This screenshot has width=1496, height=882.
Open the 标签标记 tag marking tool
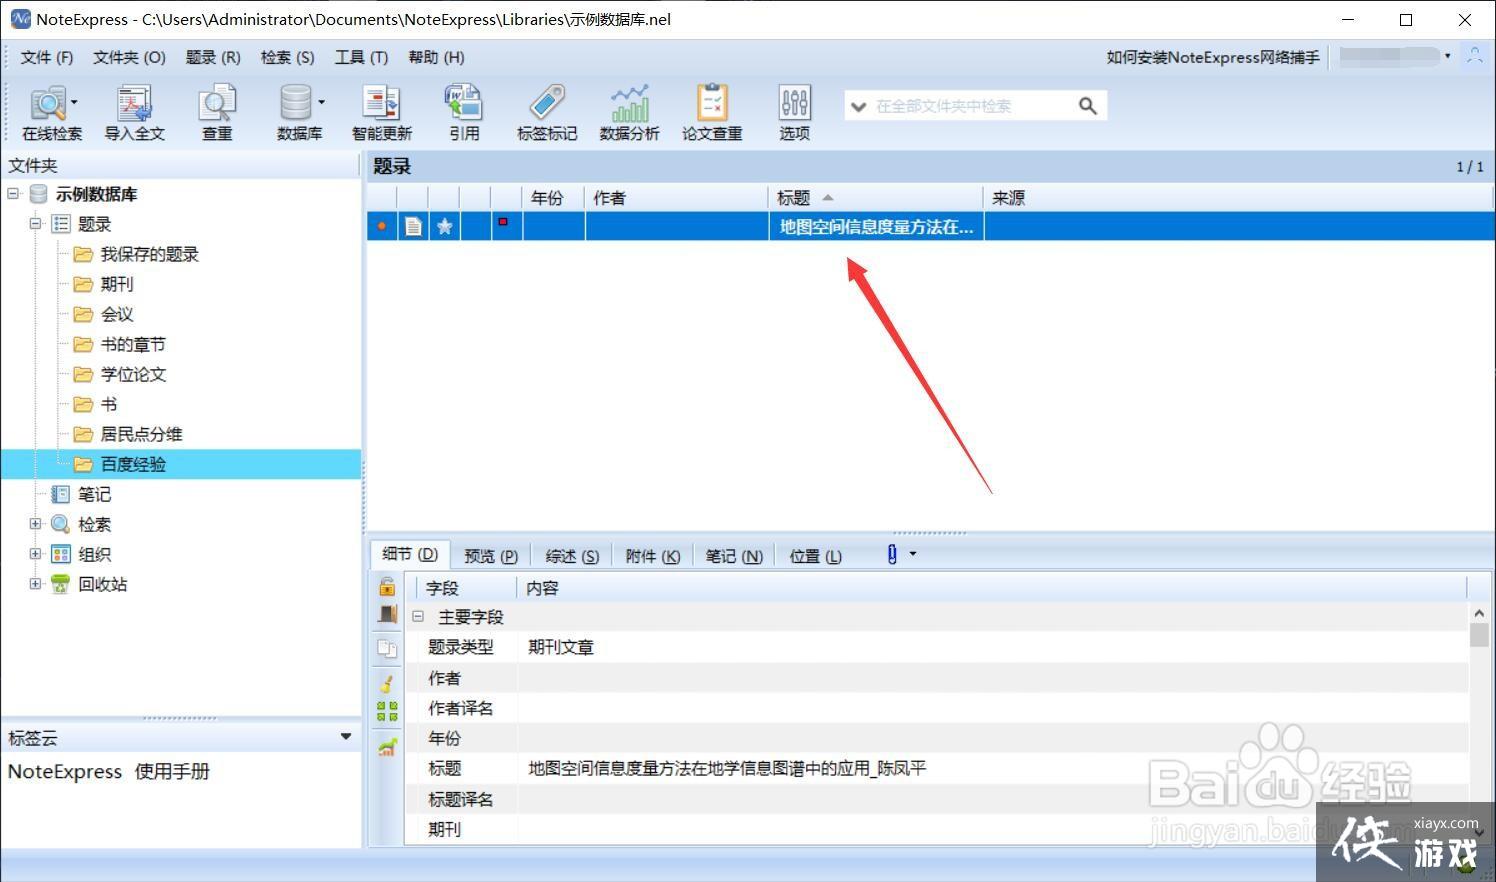click(x=547, y=112)
